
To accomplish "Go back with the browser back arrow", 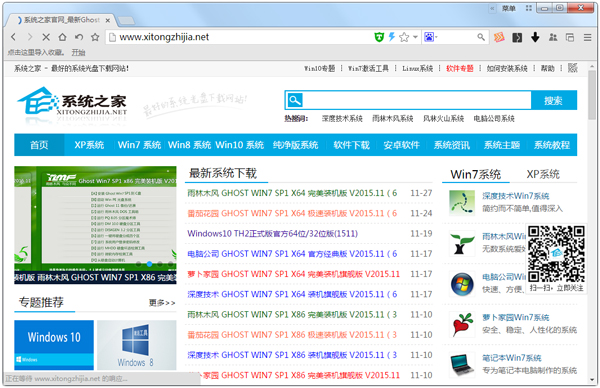I will pos(14,37).
